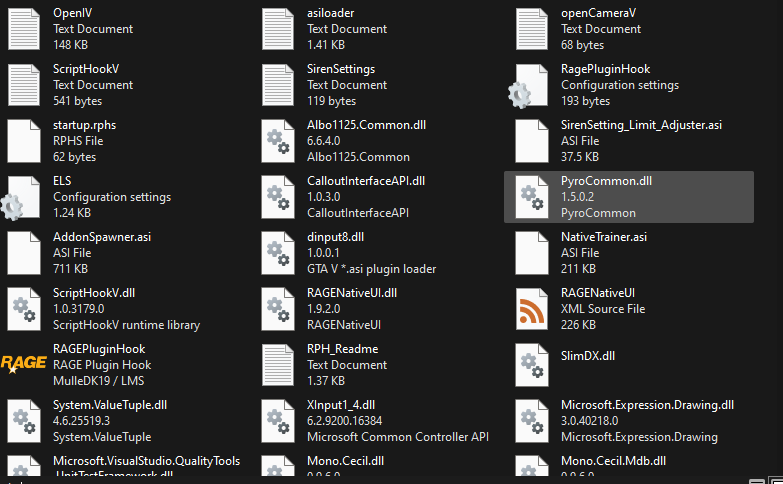
Task: Click the 'RAGEPluginHook' application name
Action: click(99, 349)
